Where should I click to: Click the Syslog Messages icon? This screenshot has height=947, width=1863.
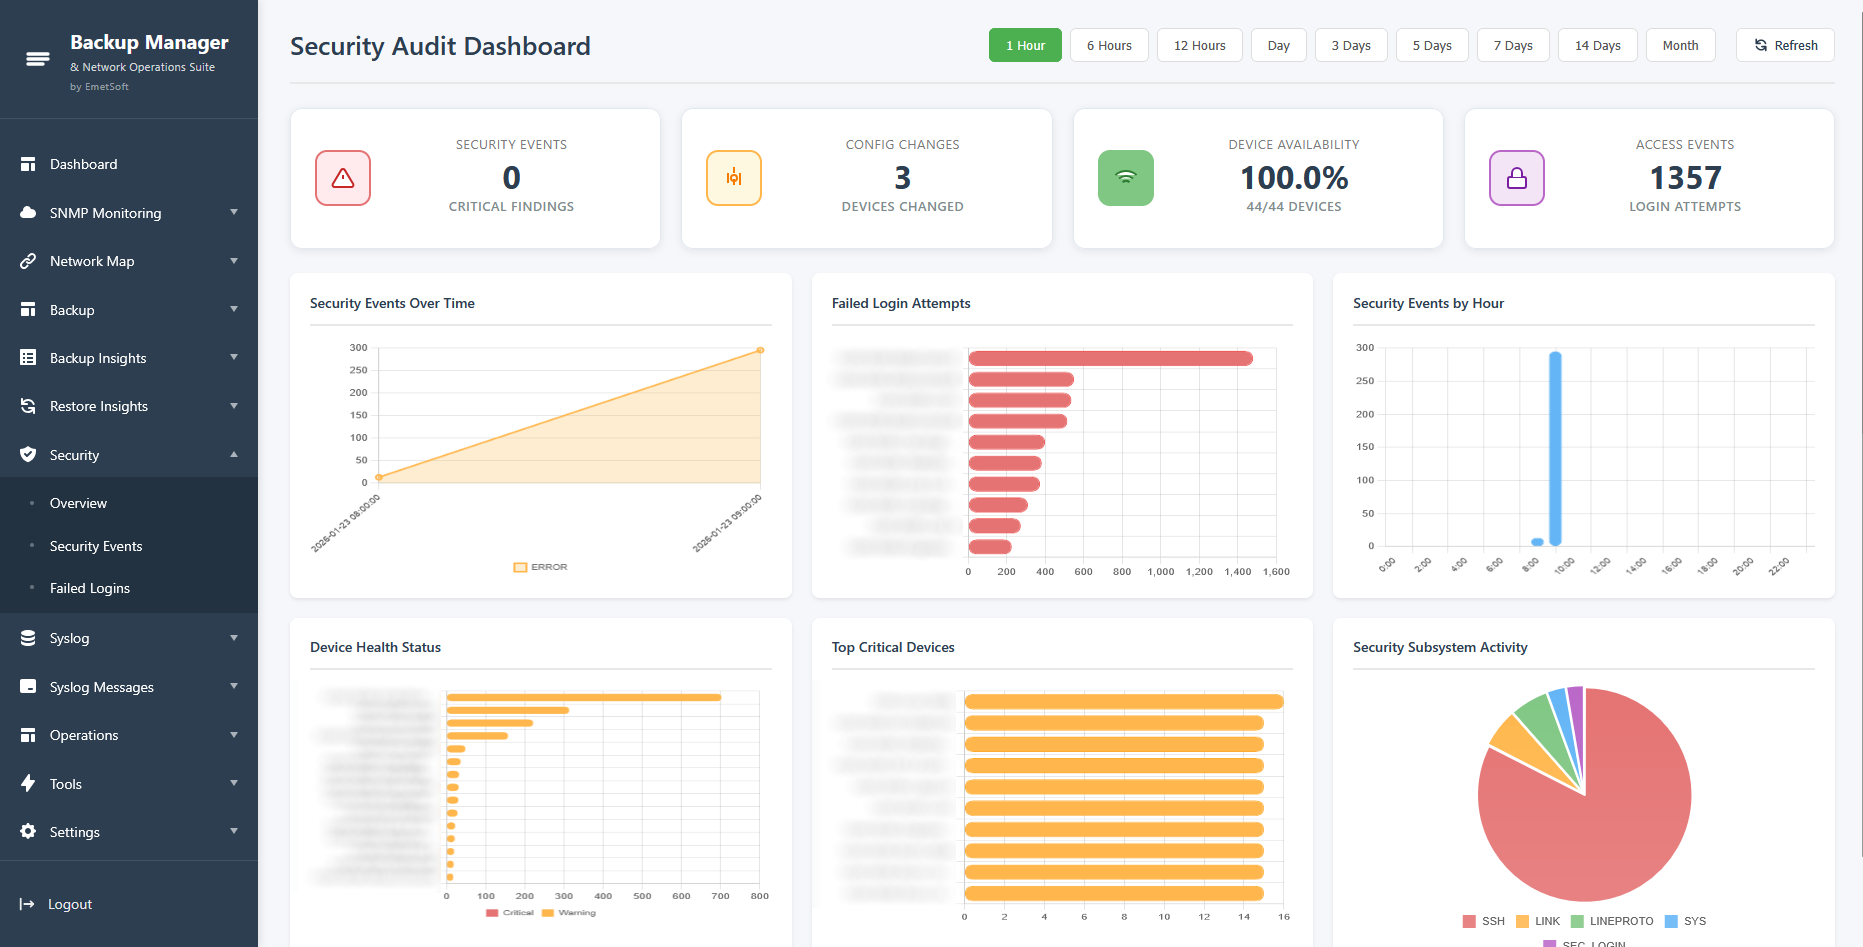tap(28, 687)
